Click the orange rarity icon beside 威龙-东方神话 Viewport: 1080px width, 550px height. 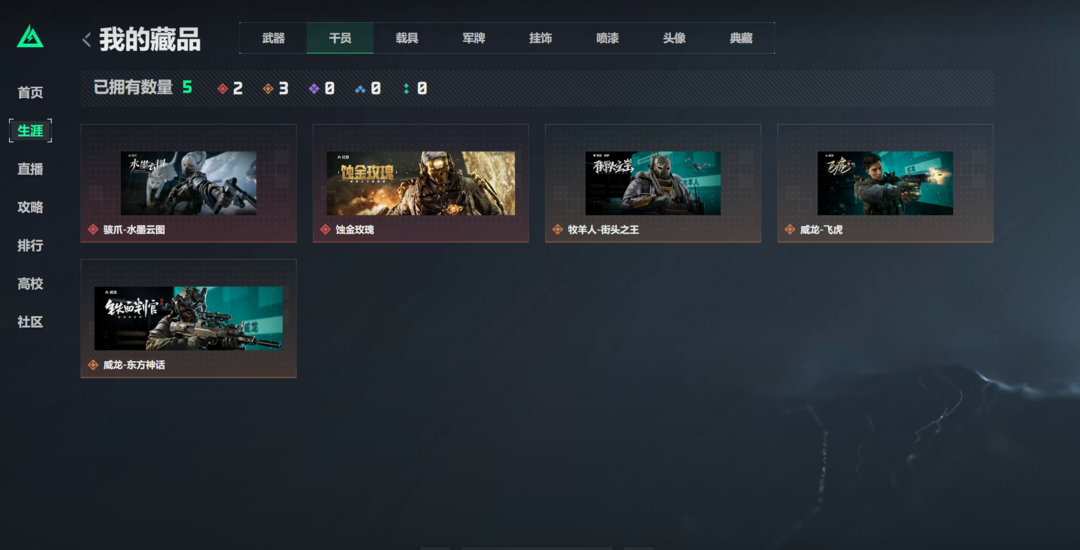click(93, 365)
